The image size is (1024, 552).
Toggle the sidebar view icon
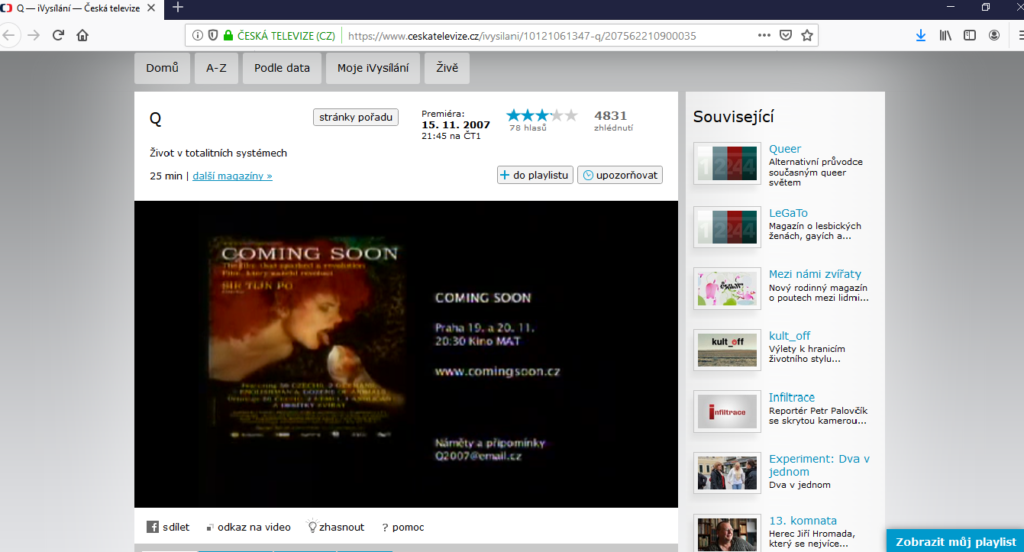click(970, 35)
